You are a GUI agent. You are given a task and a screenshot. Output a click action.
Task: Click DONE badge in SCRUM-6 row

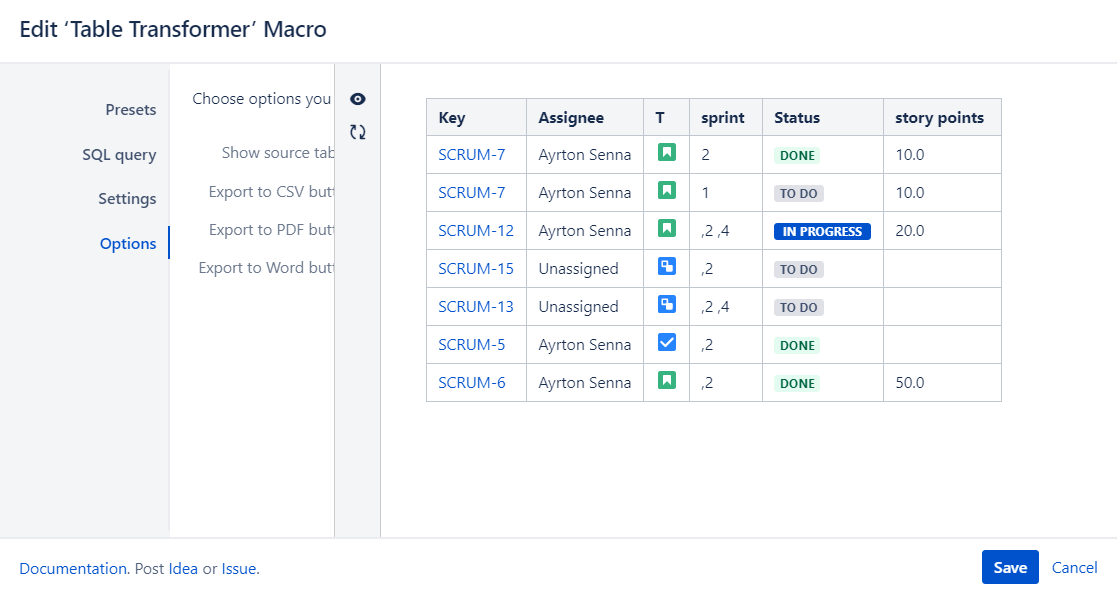coord(797,383)
